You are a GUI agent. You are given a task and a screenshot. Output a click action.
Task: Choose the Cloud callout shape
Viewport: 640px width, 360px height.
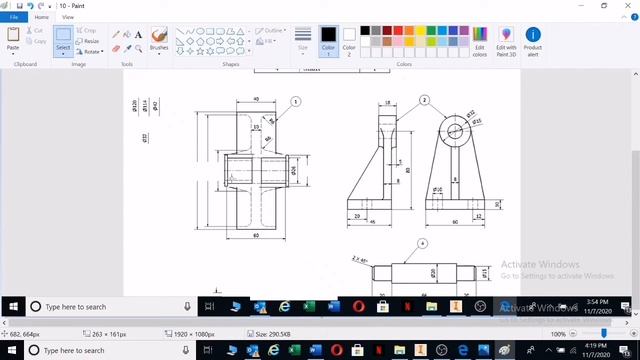(240, 51)
